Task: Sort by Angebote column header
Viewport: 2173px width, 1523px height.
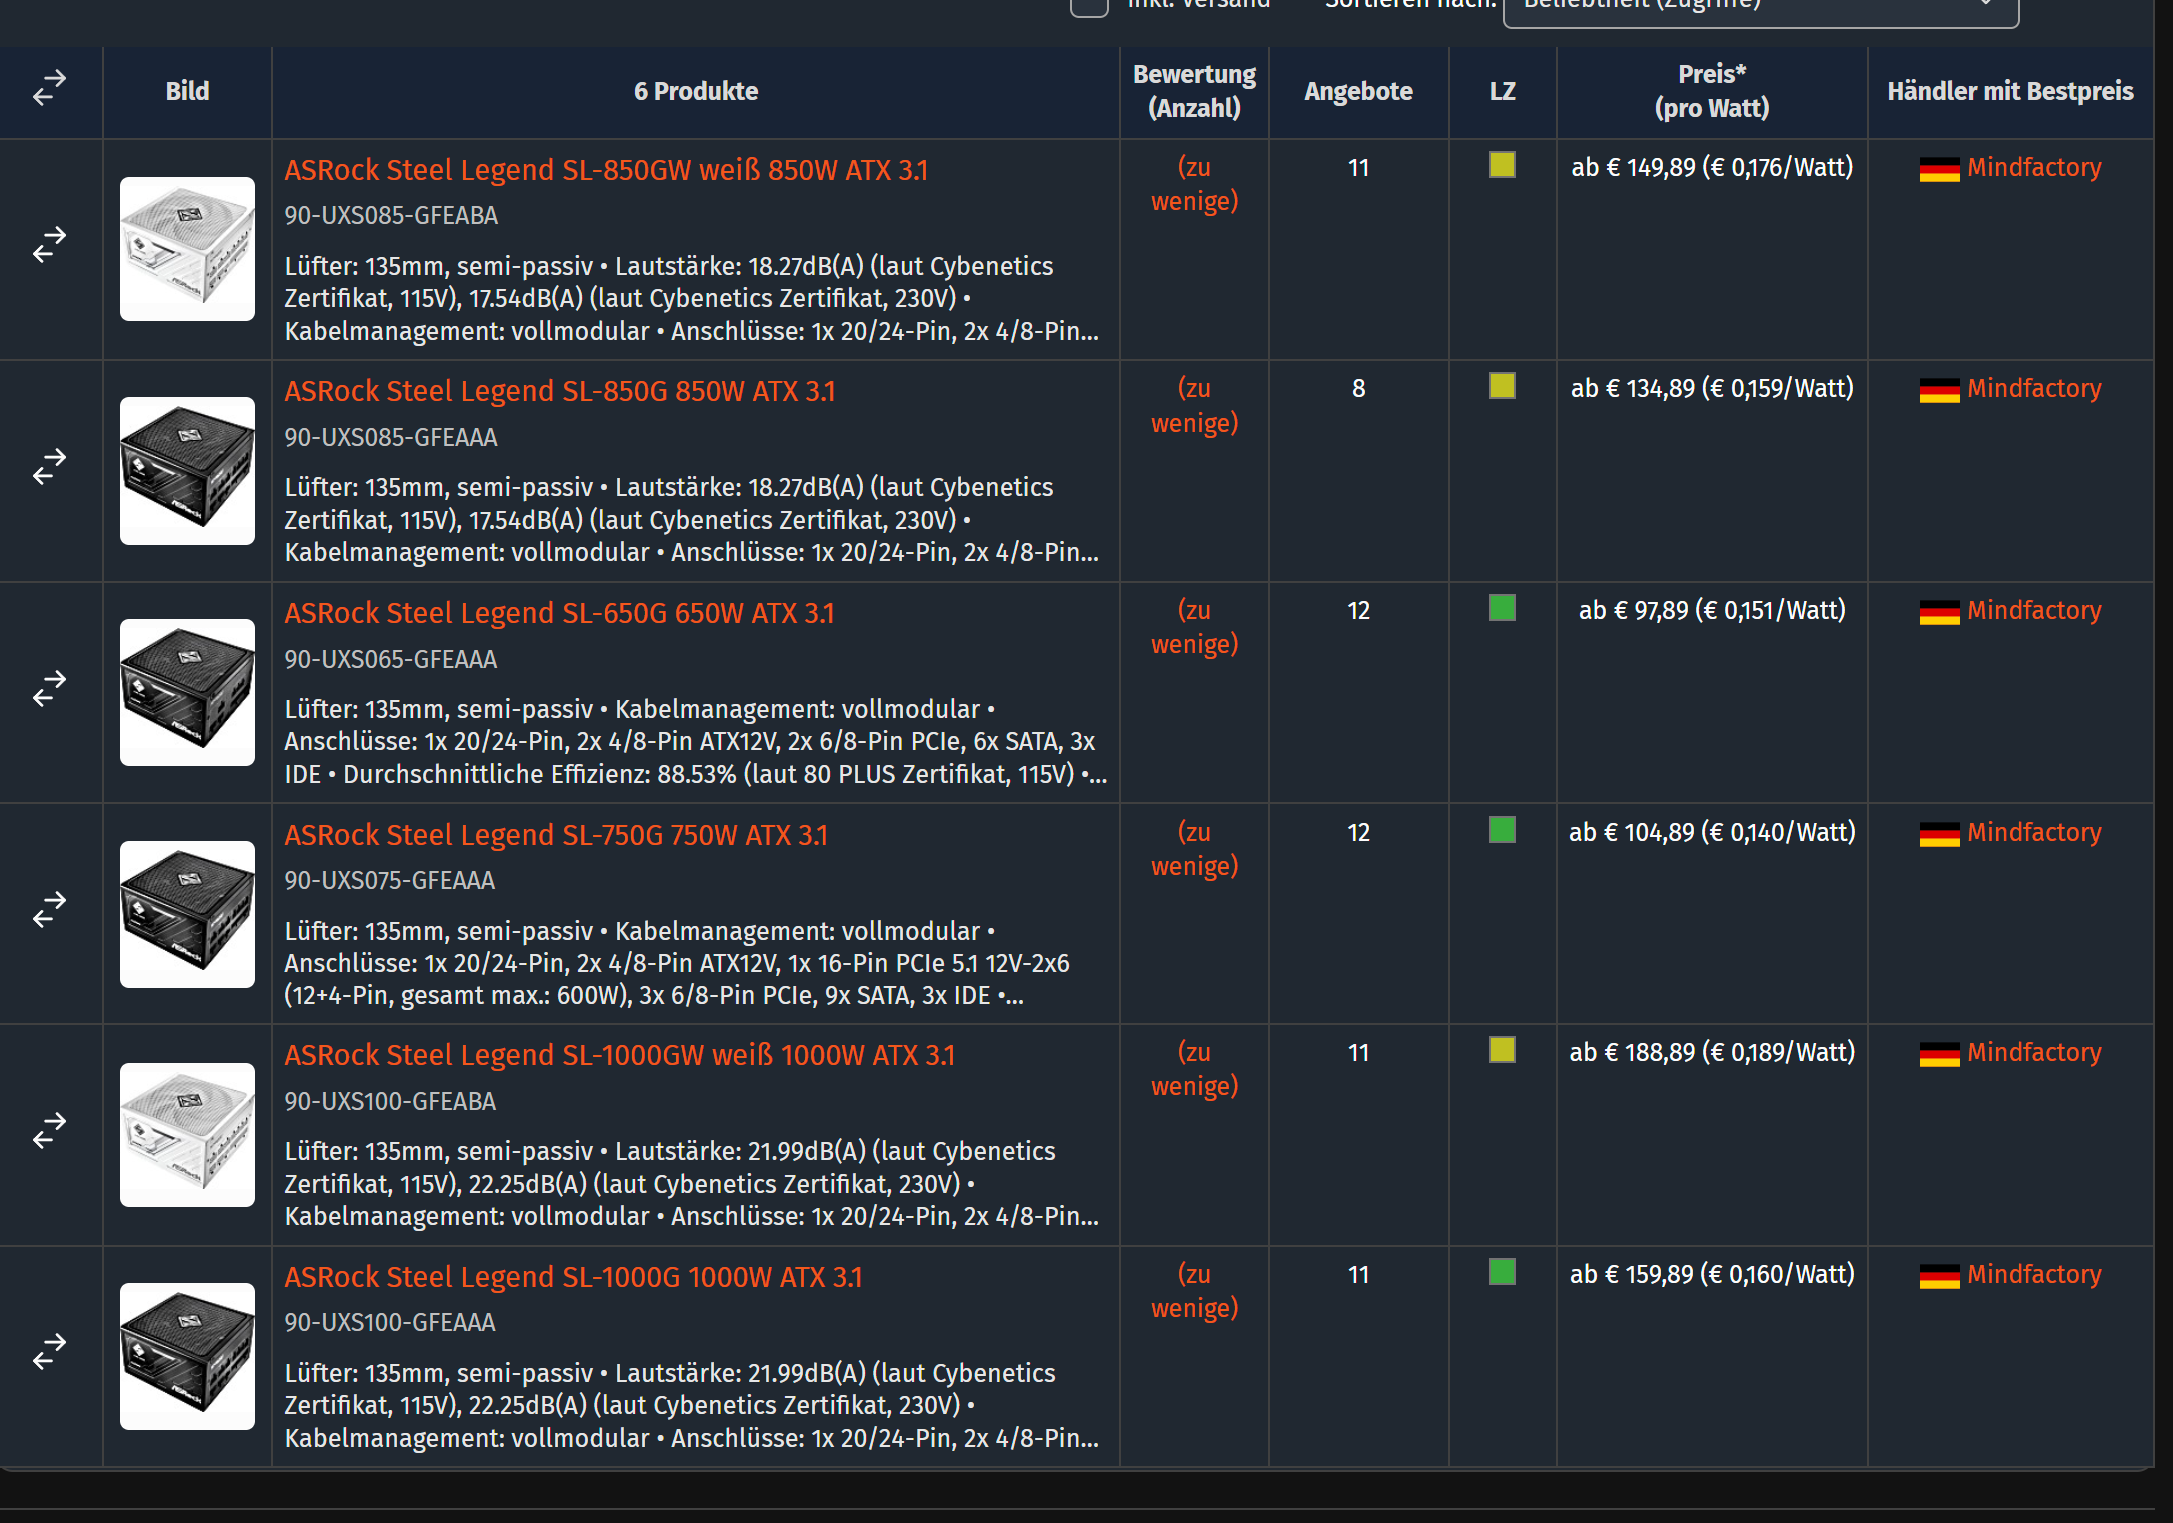Action: [x=1357, y=91]
